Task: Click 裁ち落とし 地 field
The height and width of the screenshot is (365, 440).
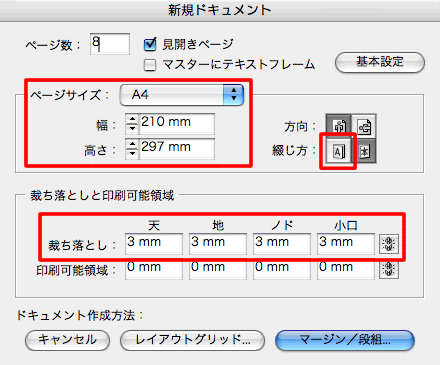Action: coord(218,244)
